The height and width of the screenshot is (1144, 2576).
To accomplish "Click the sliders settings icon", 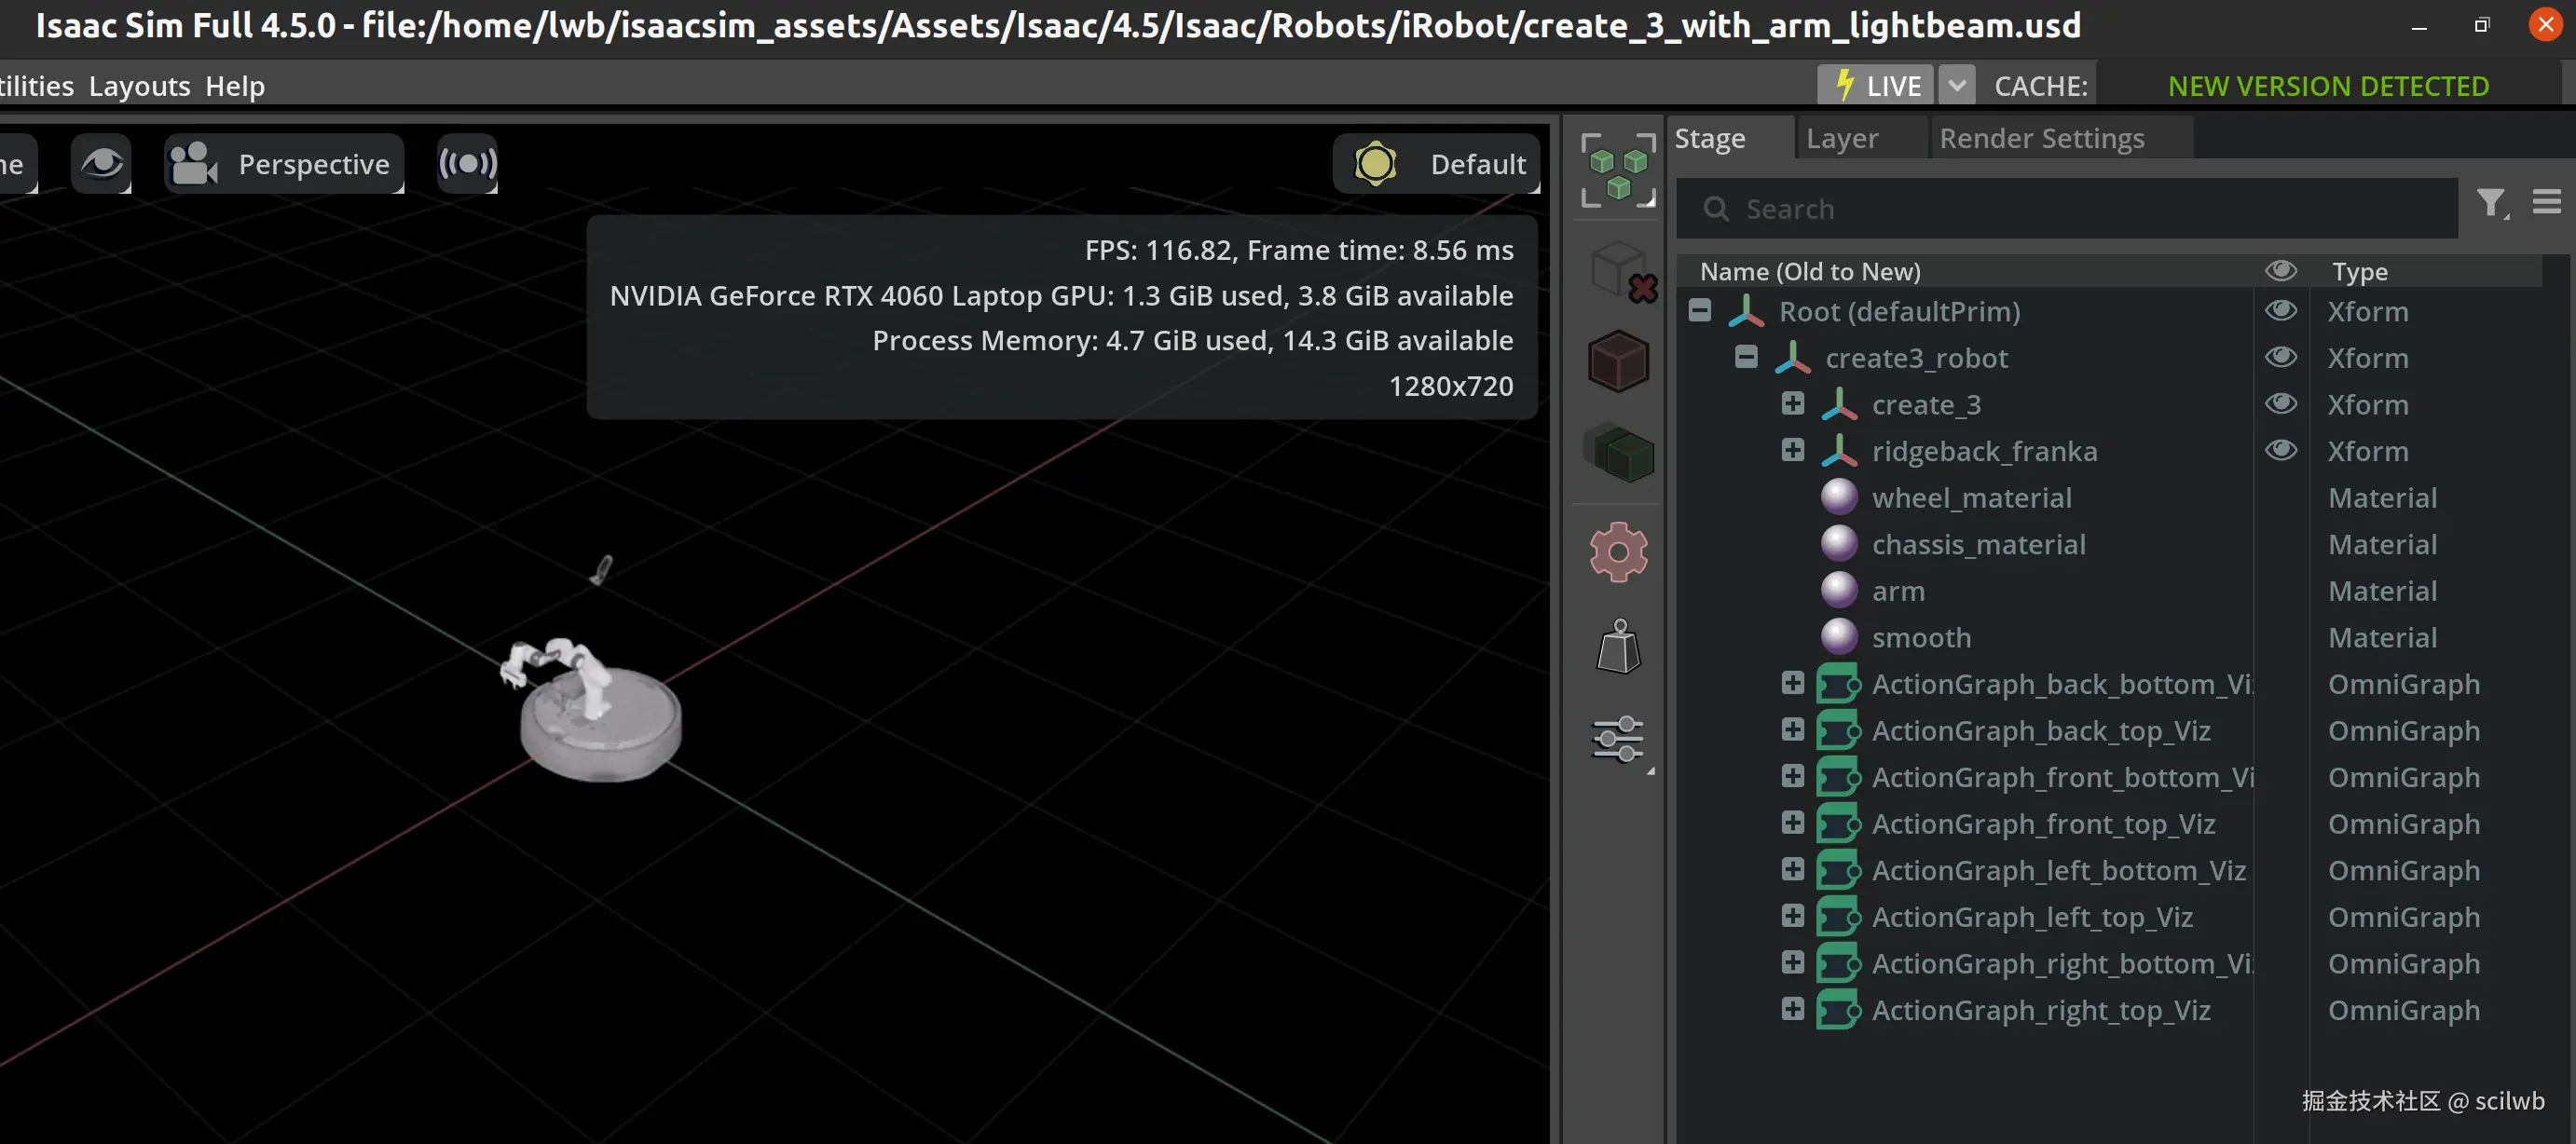I will click(x=1617, y=739).
